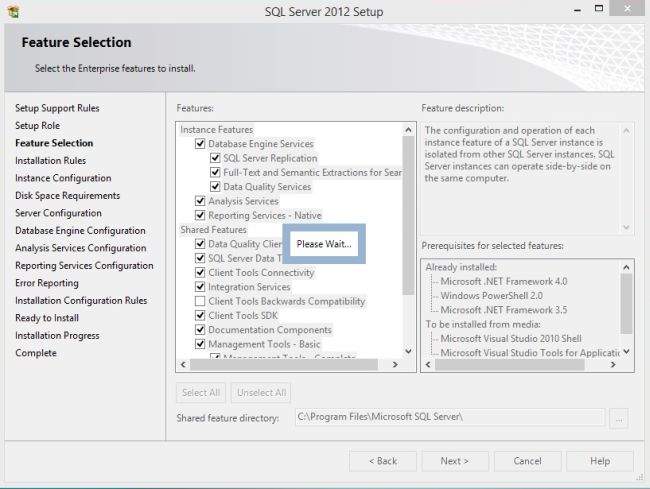This screenshot has width=650, height=489.
Task: Click prerequisites list scroll right arrow
Action: [x=613, y=364]
